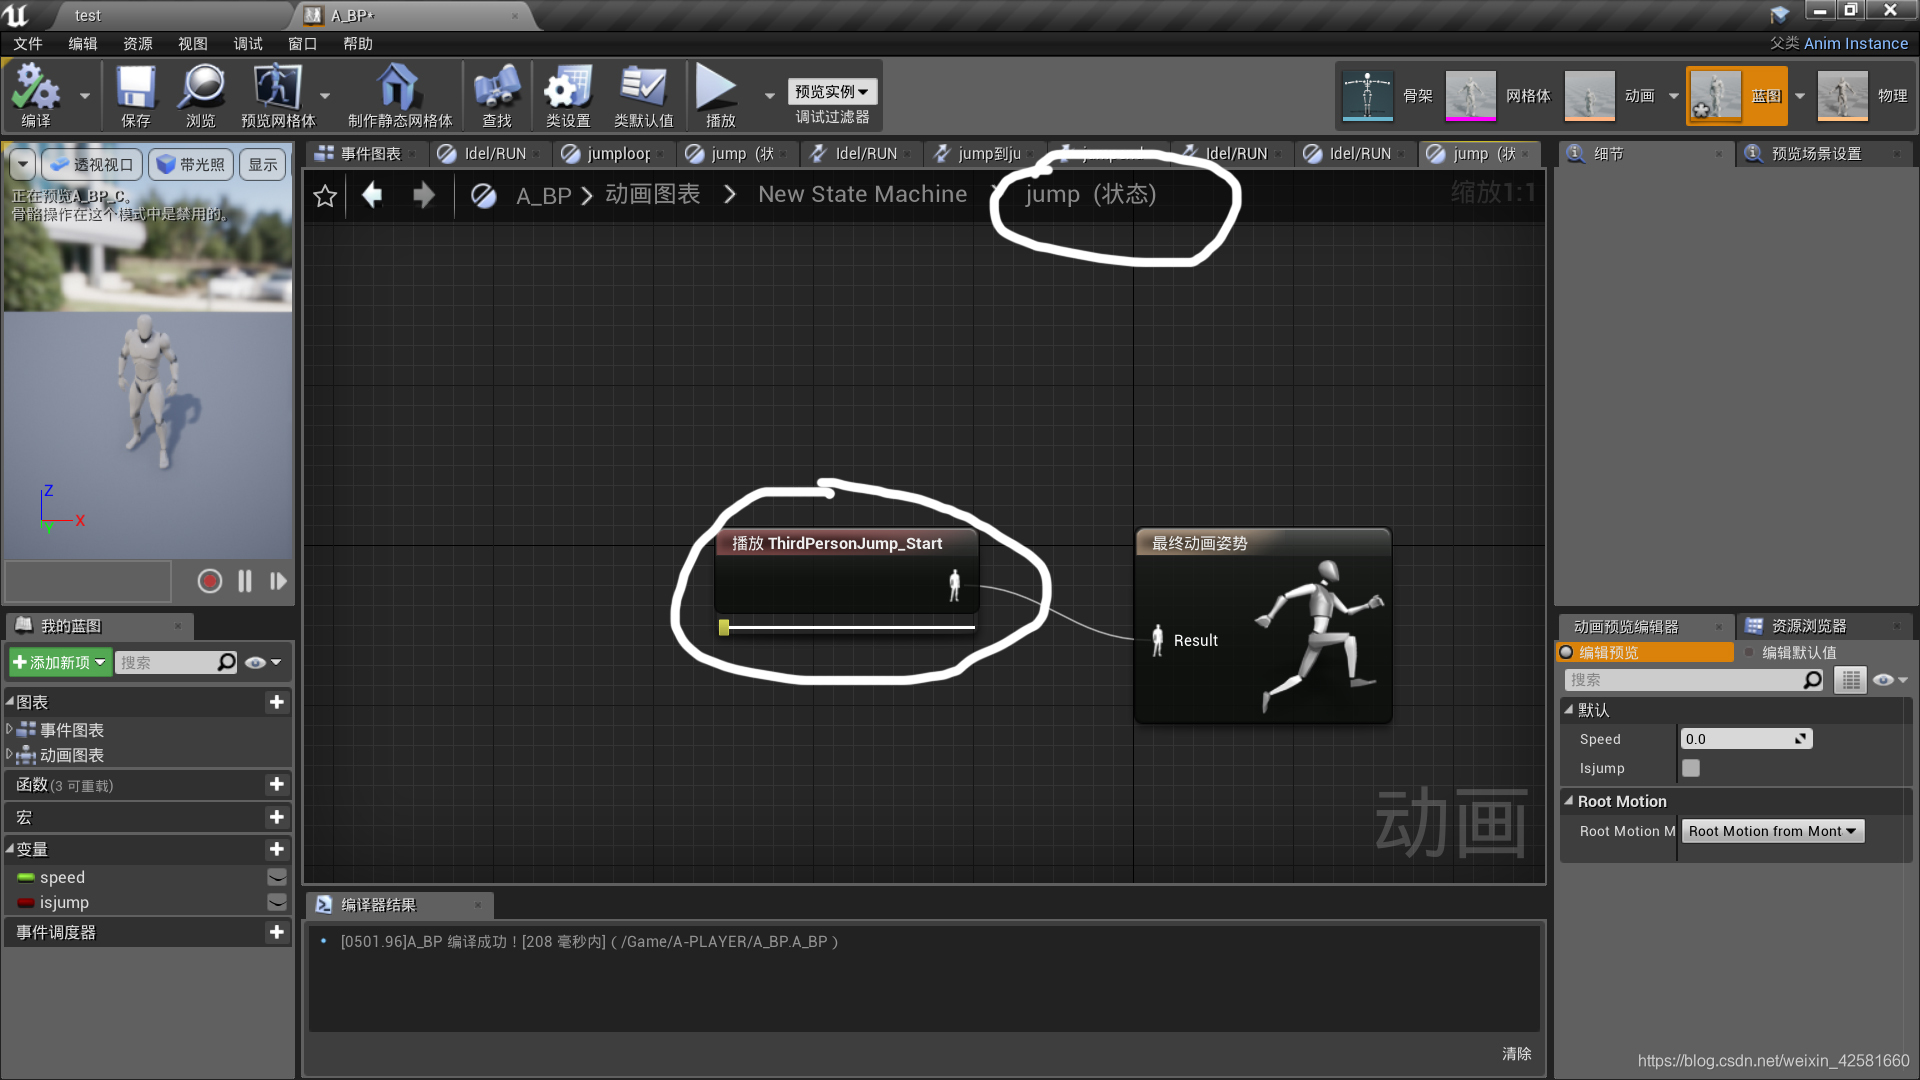
Task: Toggle Isjump checkbox in Details panel
Action: (1691, 767)
